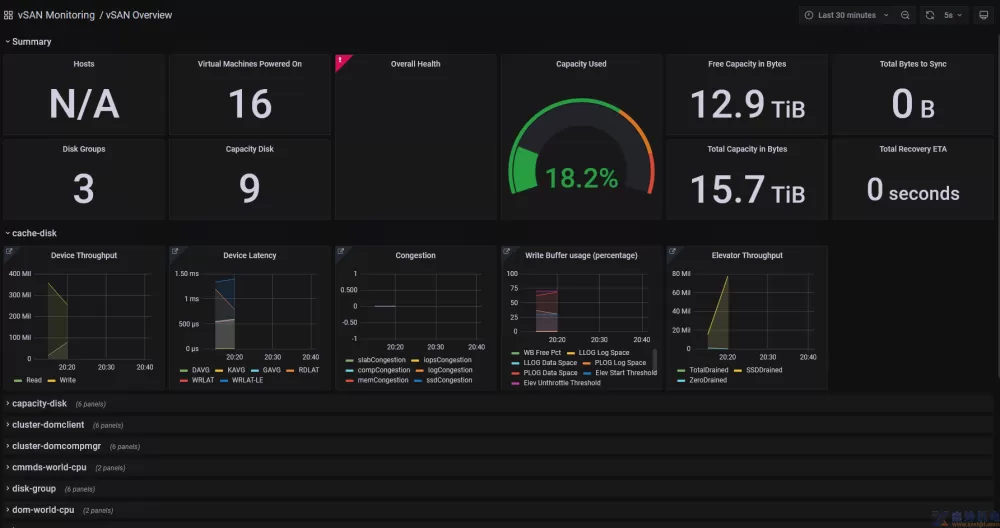Click the 12.9 TiB free capacity value
1000x528 pixels.
click(x=747, y=104)
